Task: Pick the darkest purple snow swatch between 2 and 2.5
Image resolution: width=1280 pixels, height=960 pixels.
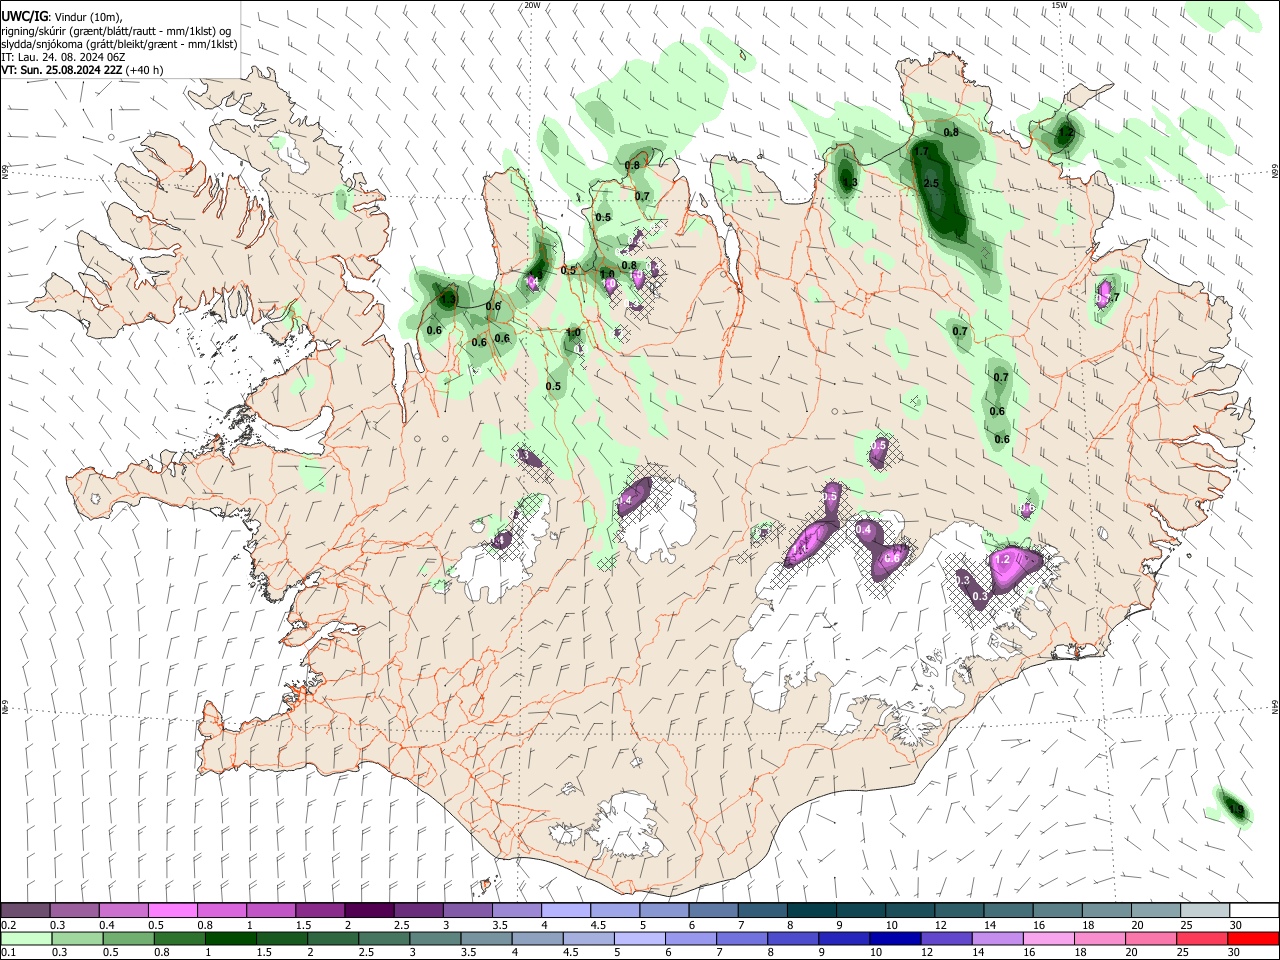Action: (x=368, y=910)
